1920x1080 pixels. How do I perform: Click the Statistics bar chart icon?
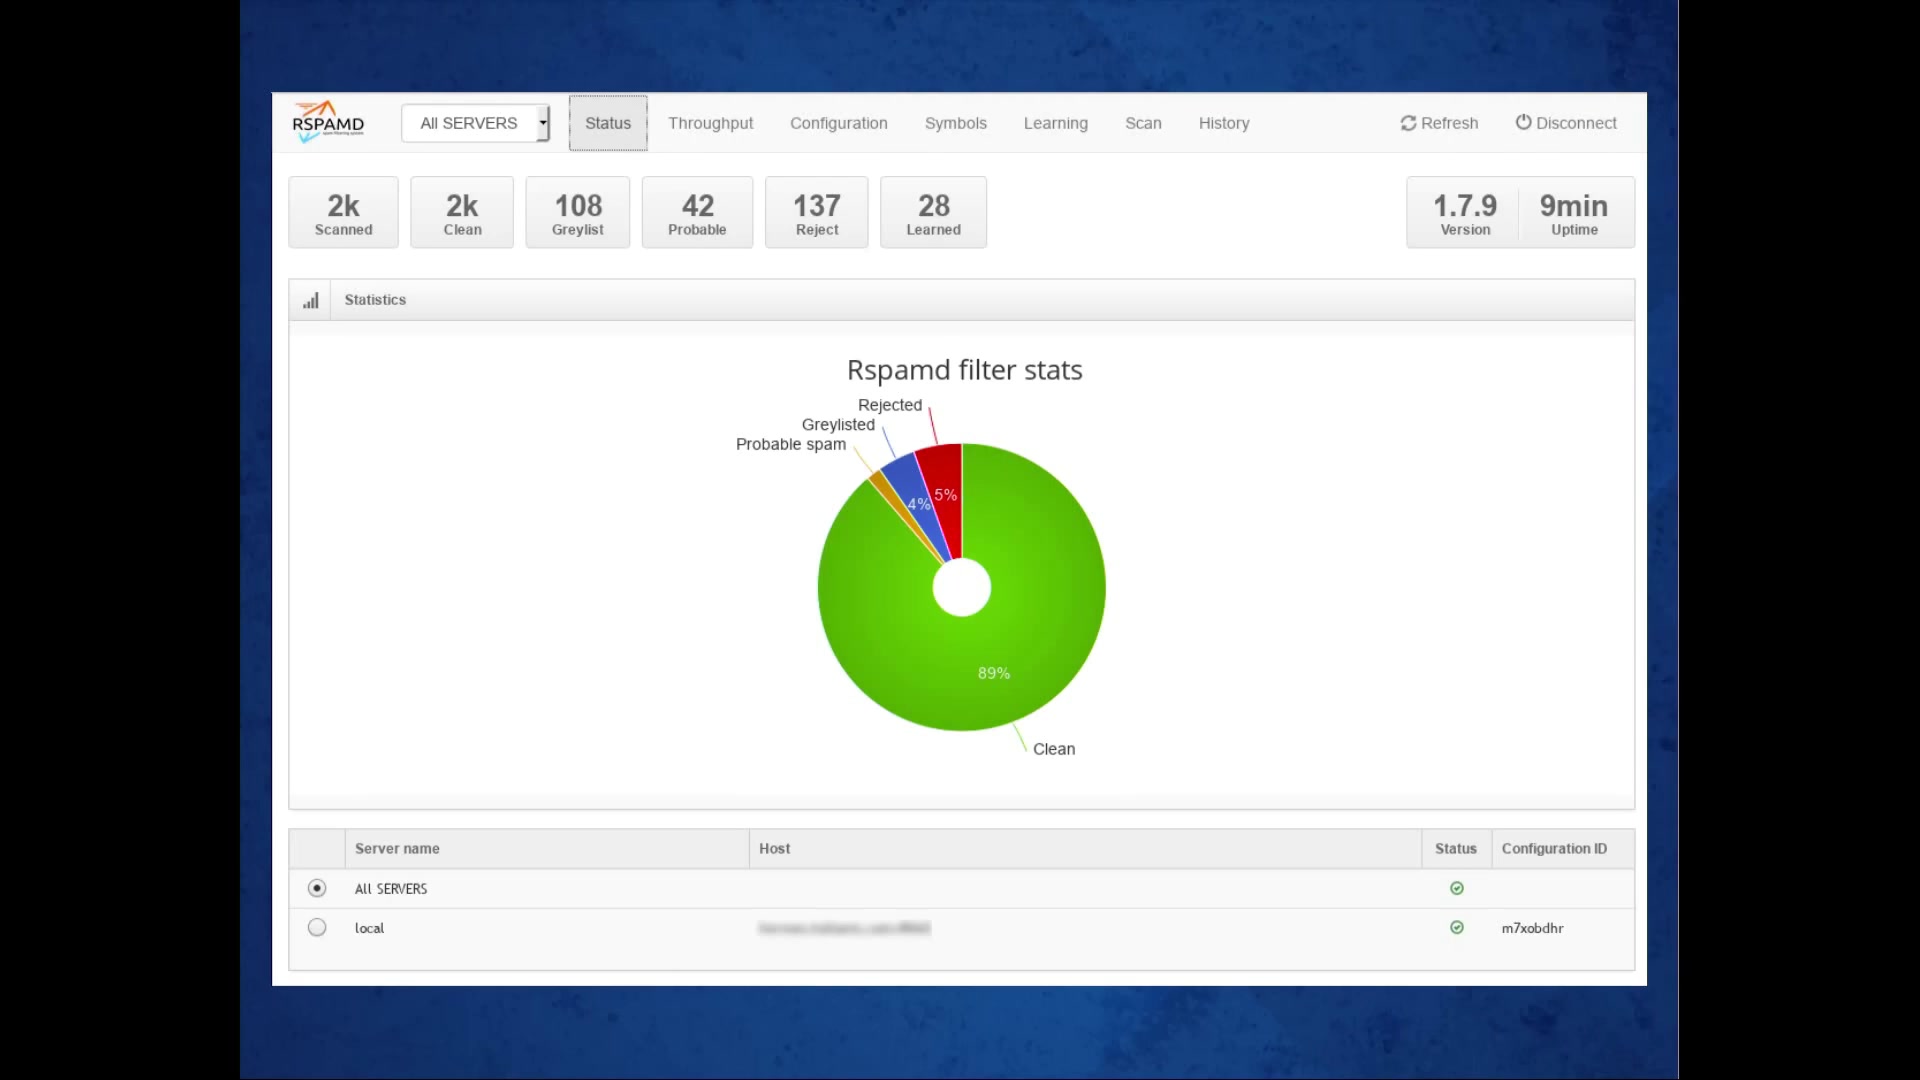(311, 300)
